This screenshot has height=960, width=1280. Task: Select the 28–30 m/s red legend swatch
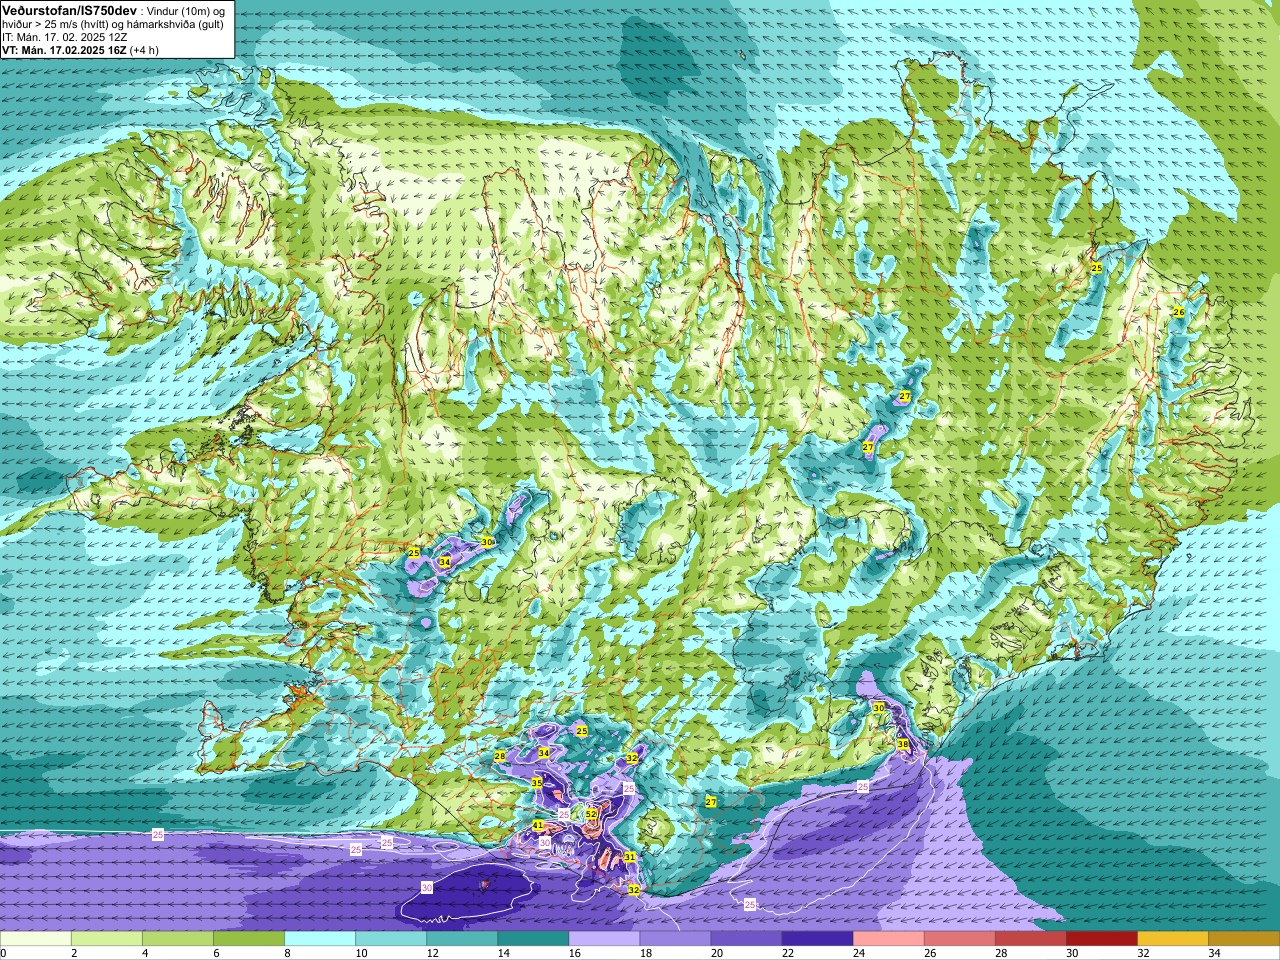coord(1030,939)
